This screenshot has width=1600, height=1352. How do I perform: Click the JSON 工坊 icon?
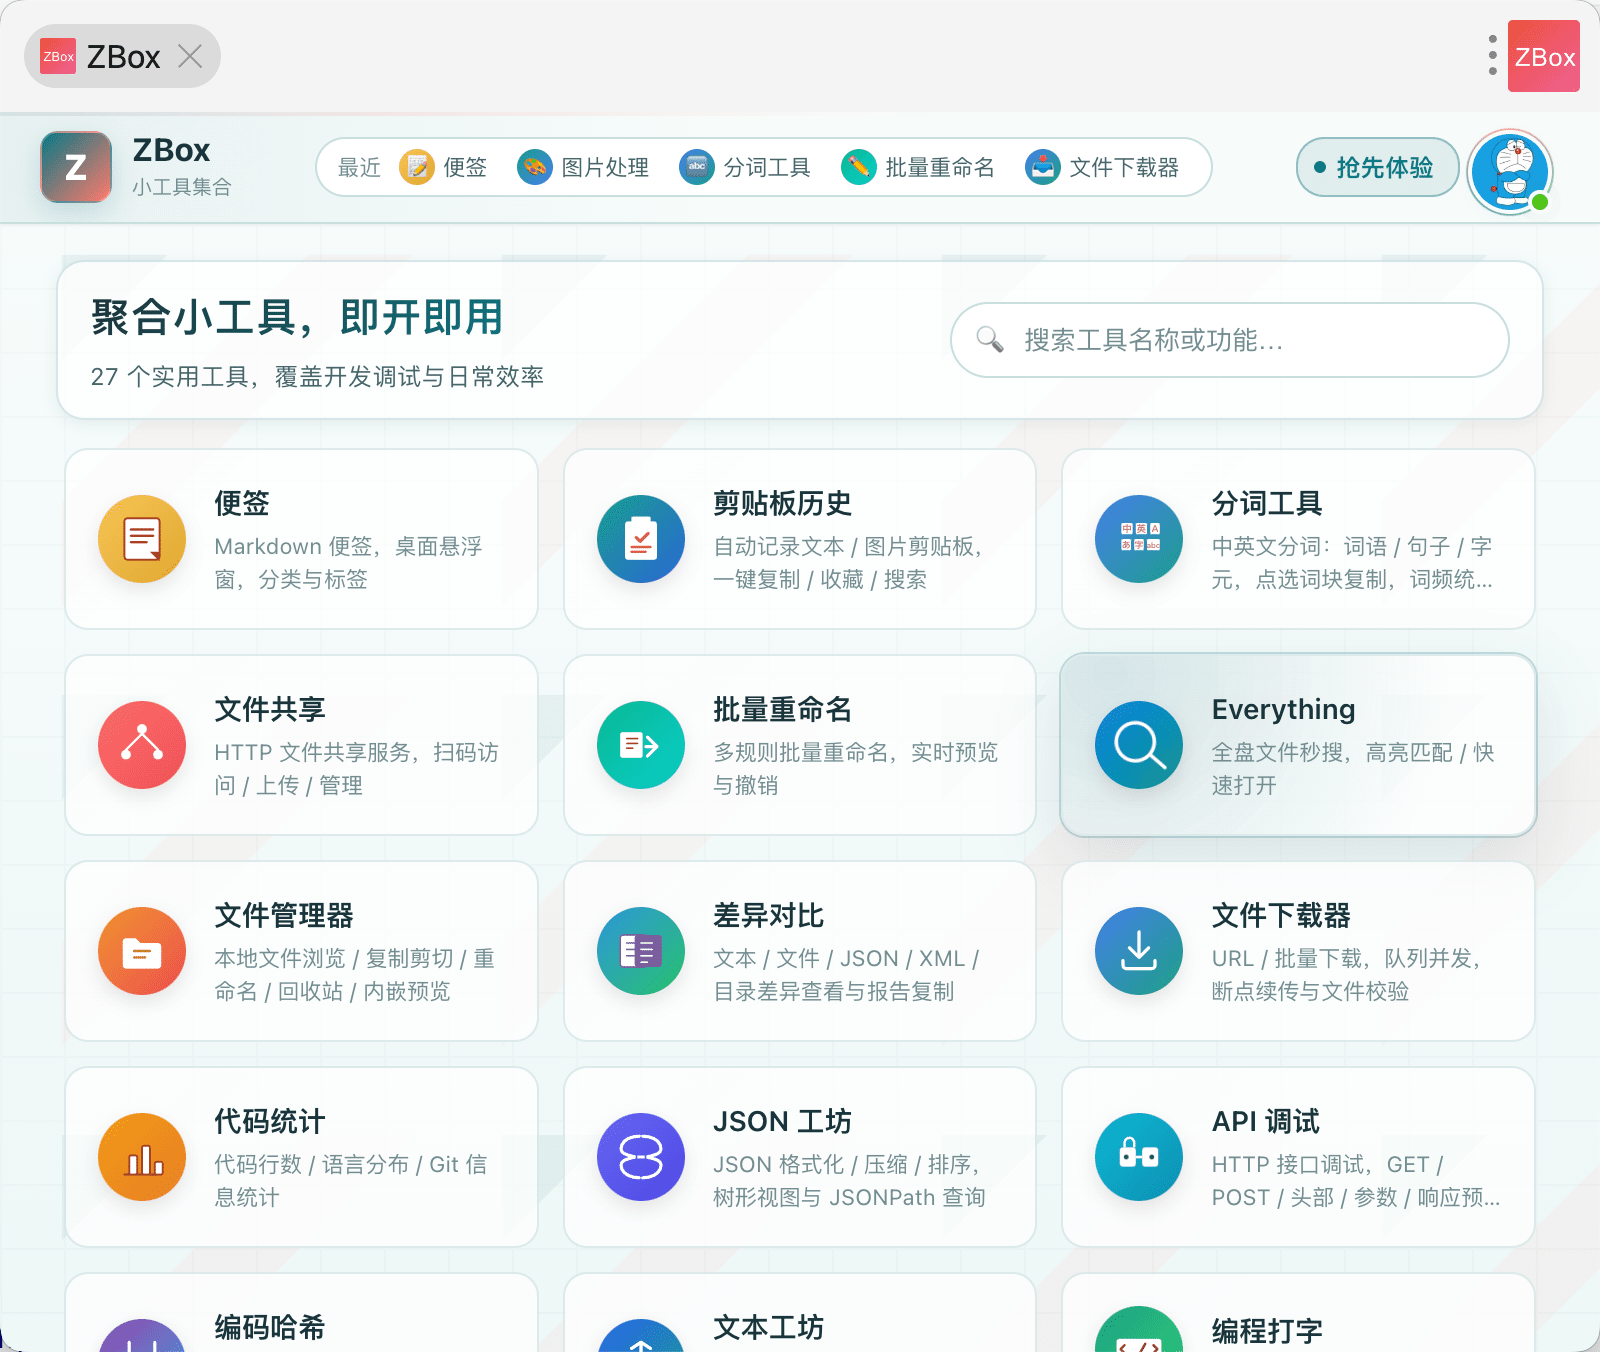[x=641, y=1157]
